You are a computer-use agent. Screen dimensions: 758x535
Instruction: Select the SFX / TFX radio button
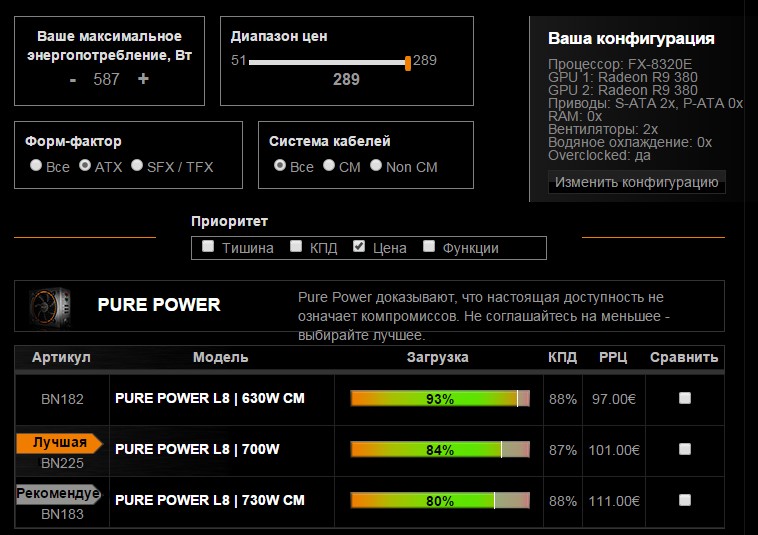coord(137,165)
